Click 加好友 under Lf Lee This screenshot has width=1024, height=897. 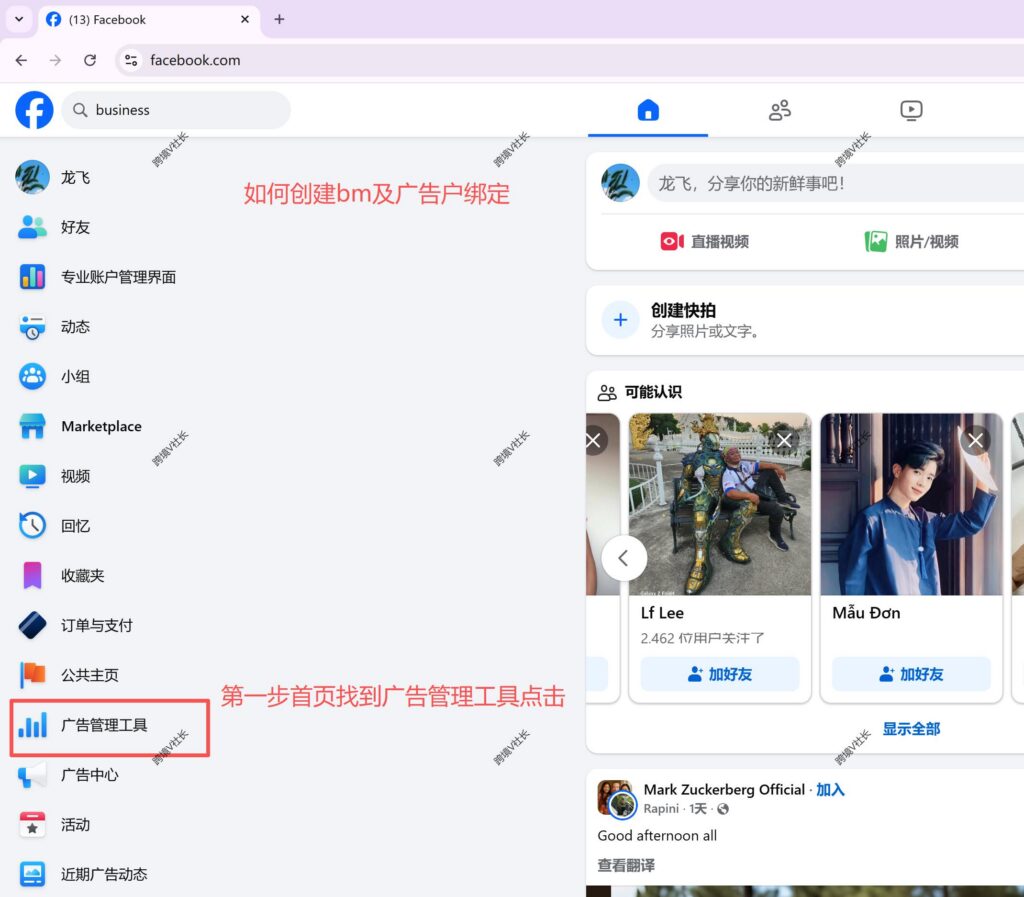click(720, 674)
